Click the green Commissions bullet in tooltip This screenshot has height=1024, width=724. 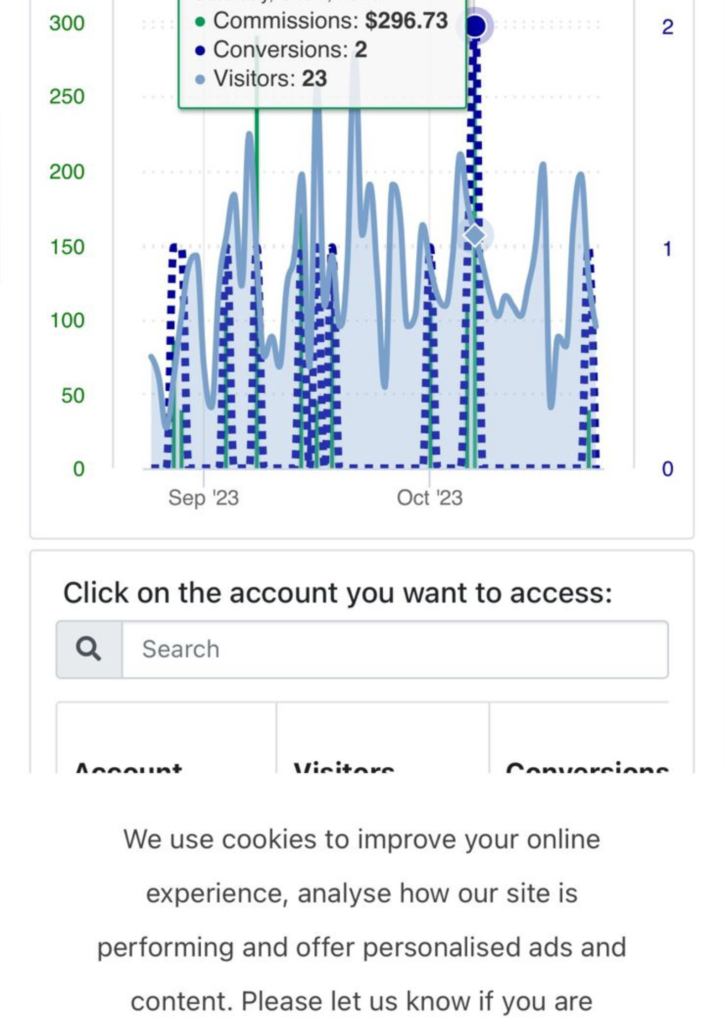tap(200, 21)
